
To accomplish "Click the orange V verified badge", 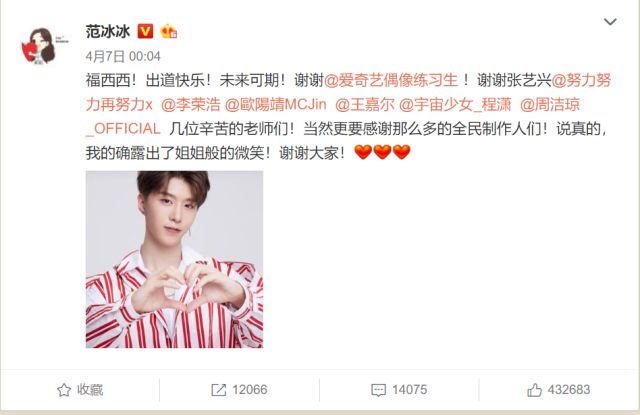I will point(145,31).
